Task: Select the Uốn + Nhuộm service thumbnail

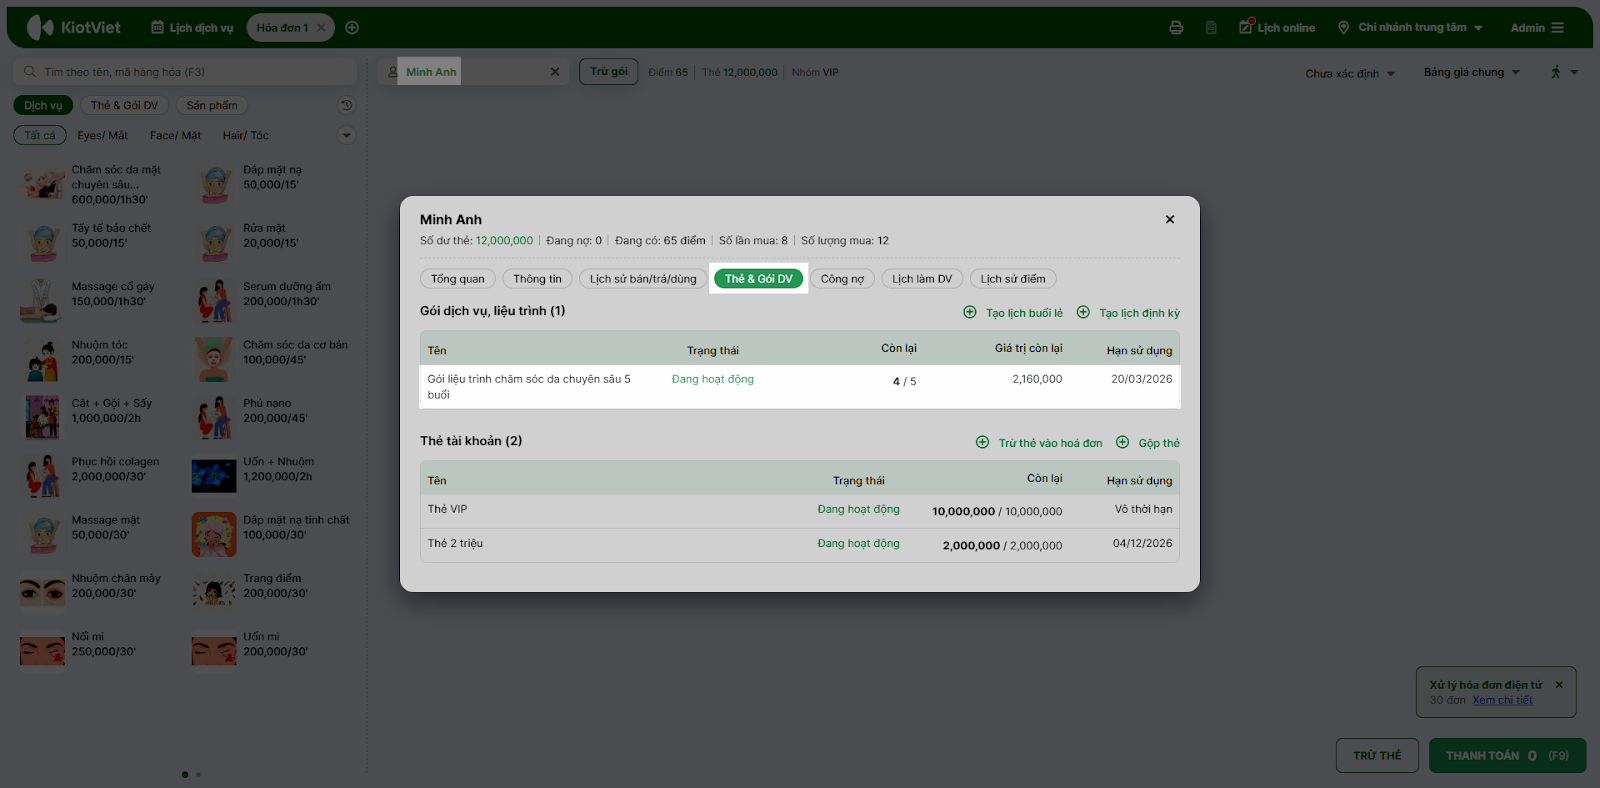Action: tap(214, 476)
